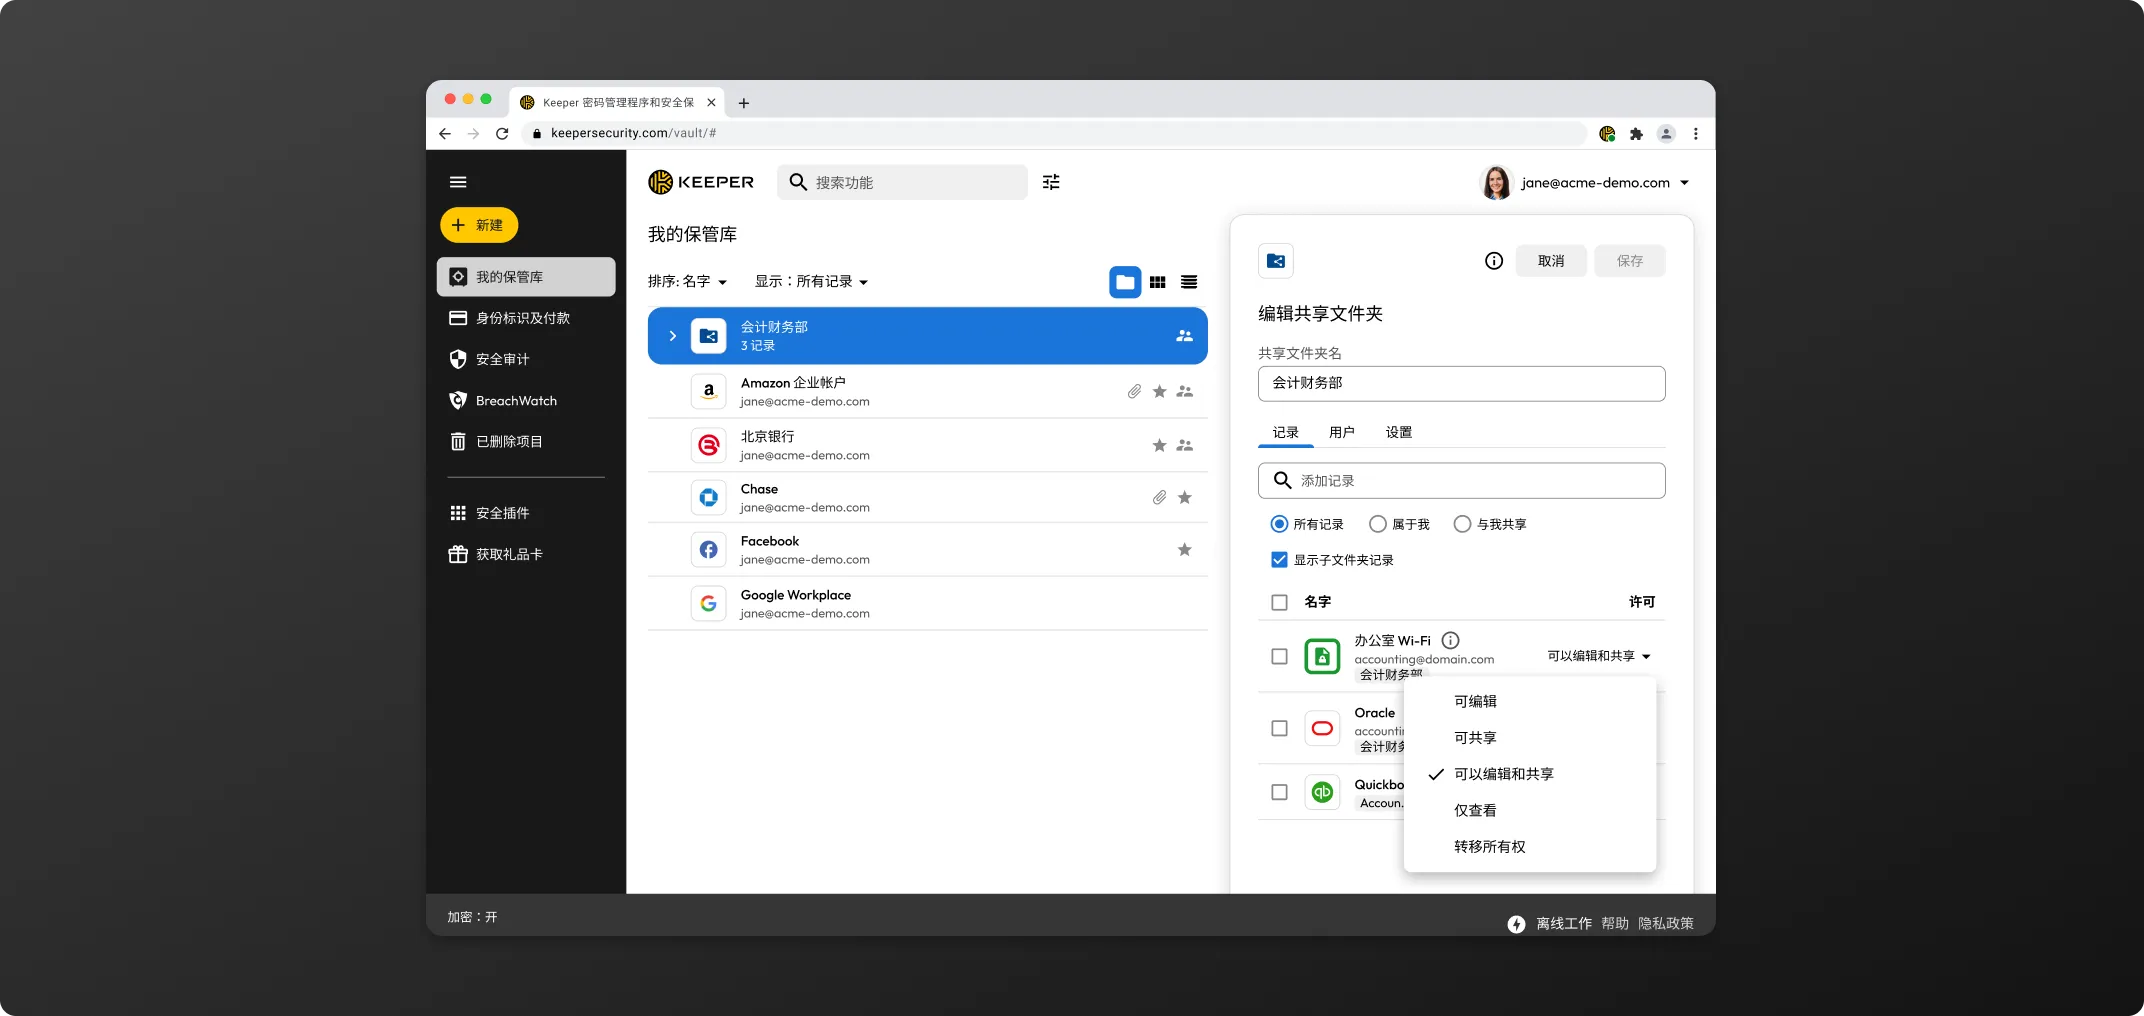
Task: Click Keeper extension icon in browser toolbar
Action: (1607, 134)
